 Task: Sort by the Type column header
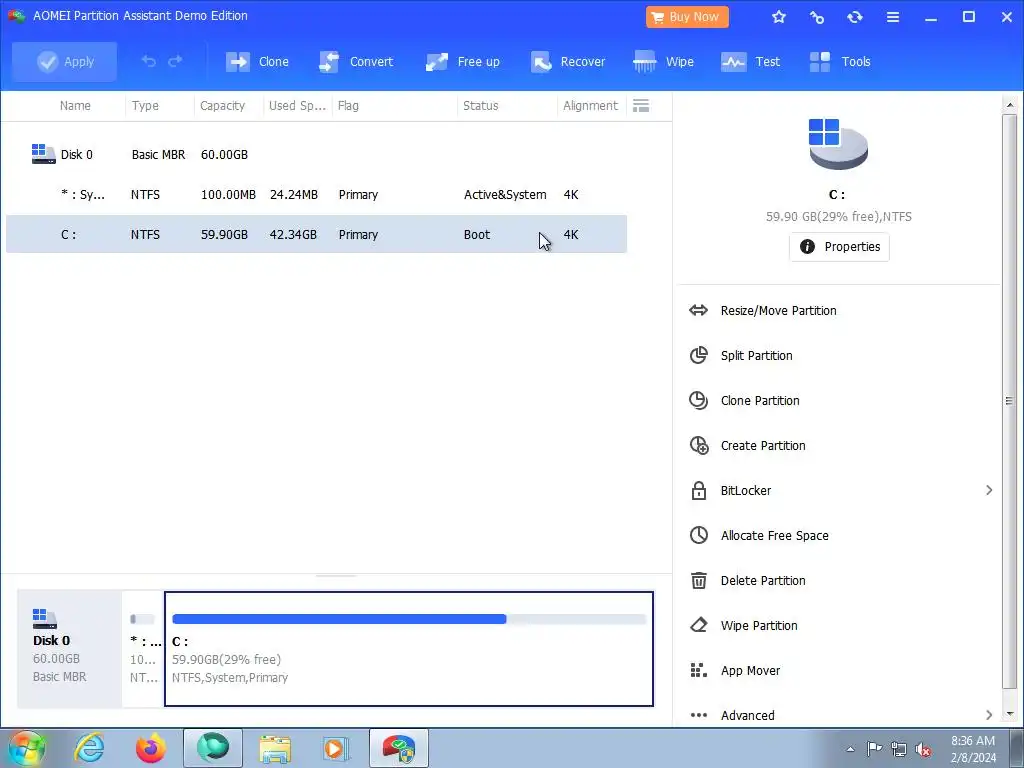pyautogui.click(x=145, y=106)
